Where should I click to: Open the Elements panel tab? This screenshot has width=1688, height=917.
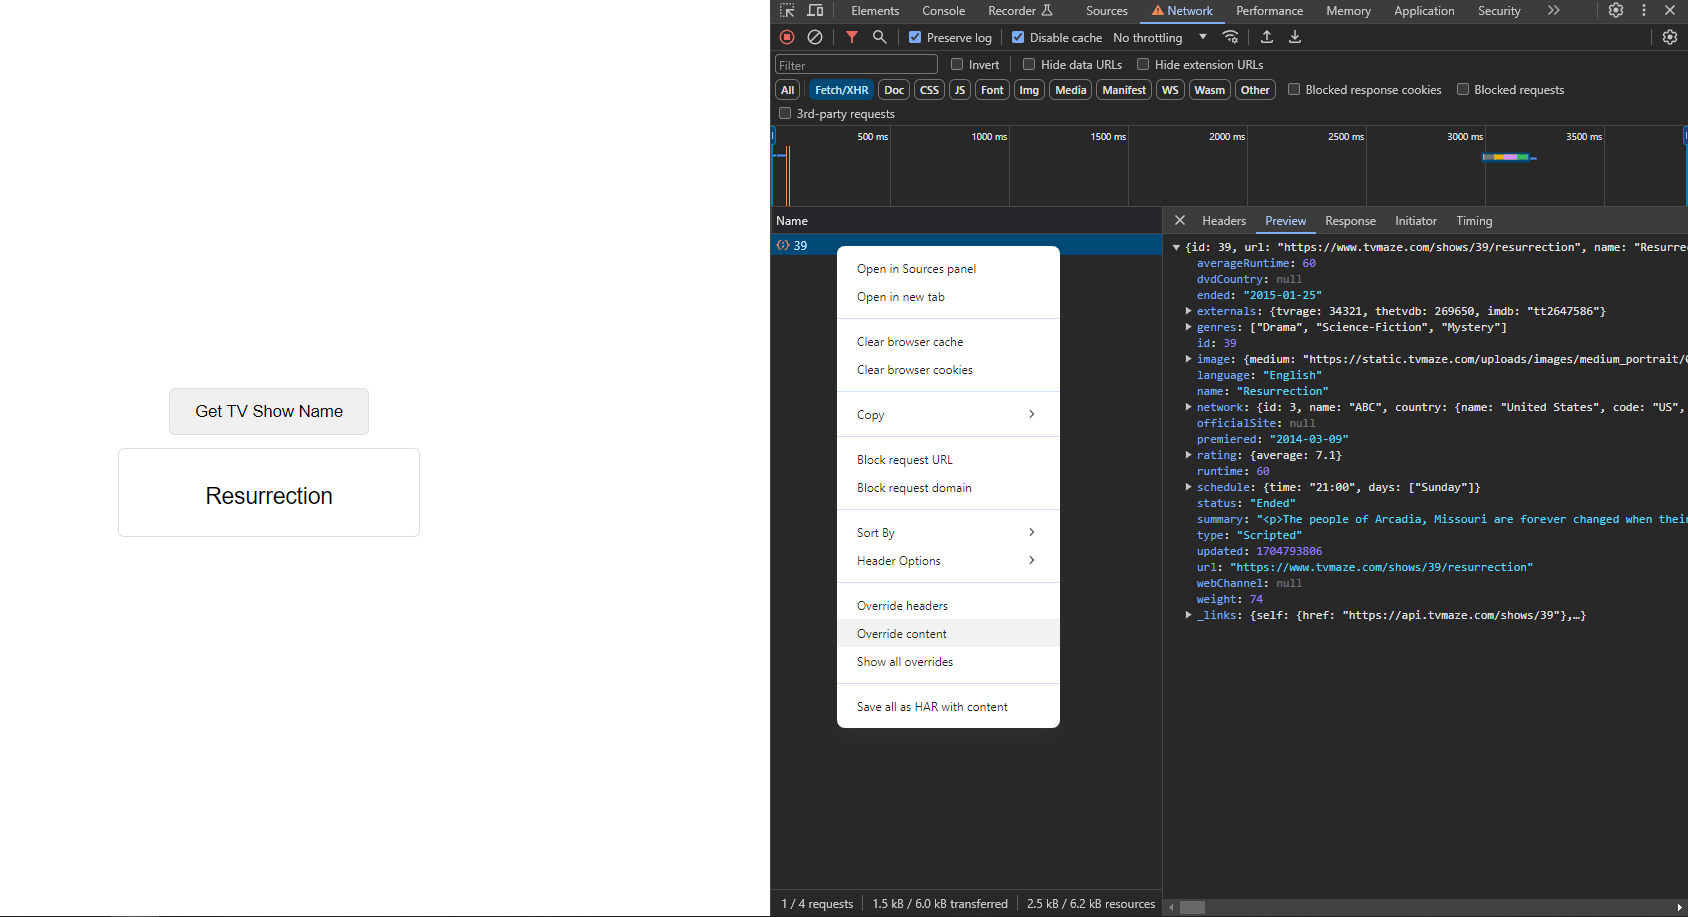click(875, 11)
